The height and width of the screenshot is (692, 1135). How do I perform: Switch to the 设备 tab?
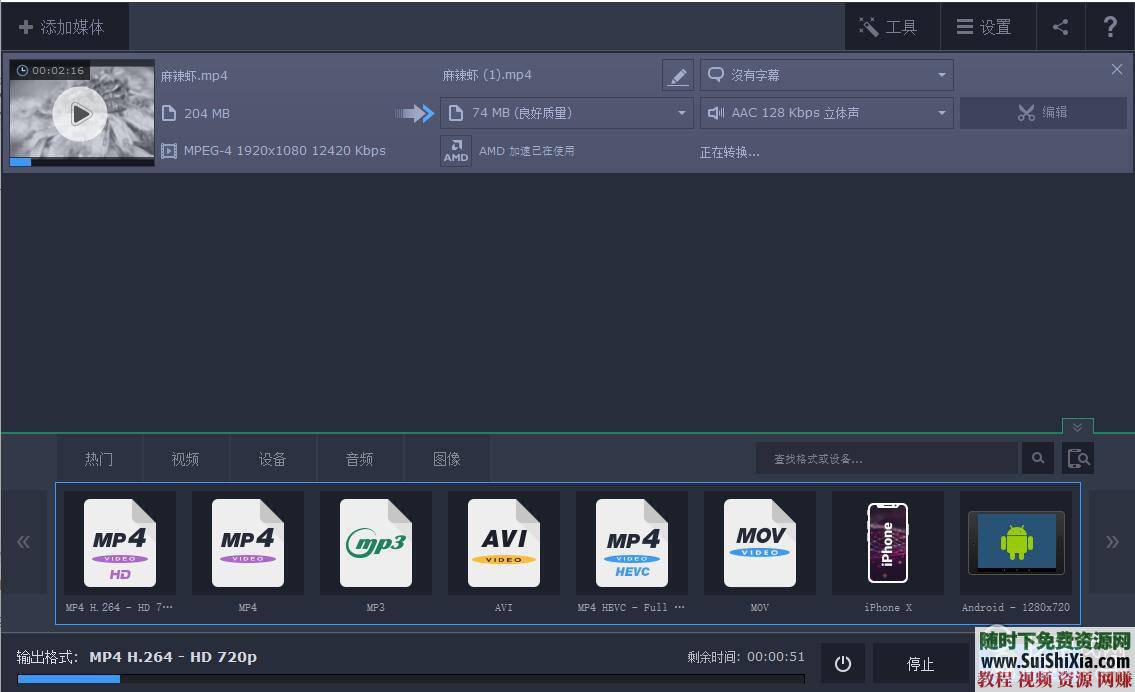click(x=272, y=458)
